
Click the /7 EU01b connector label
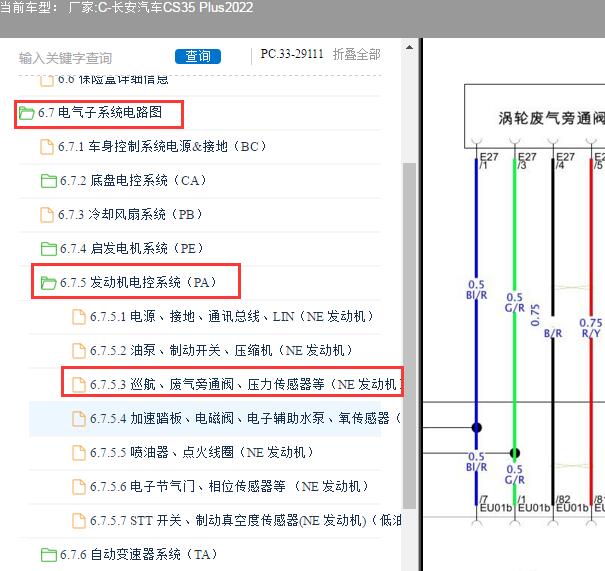pos(495,504)
